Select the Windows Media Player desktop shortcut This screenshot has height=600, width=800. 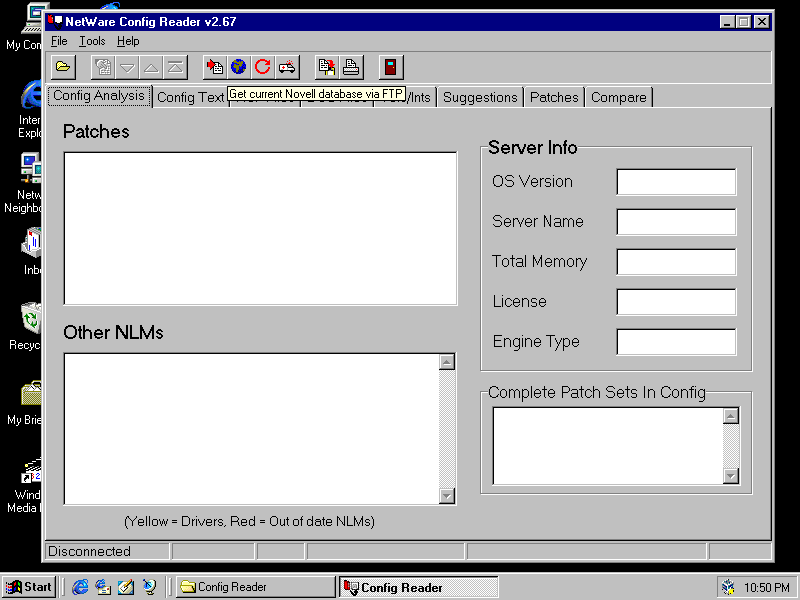[x=26, y=485]
